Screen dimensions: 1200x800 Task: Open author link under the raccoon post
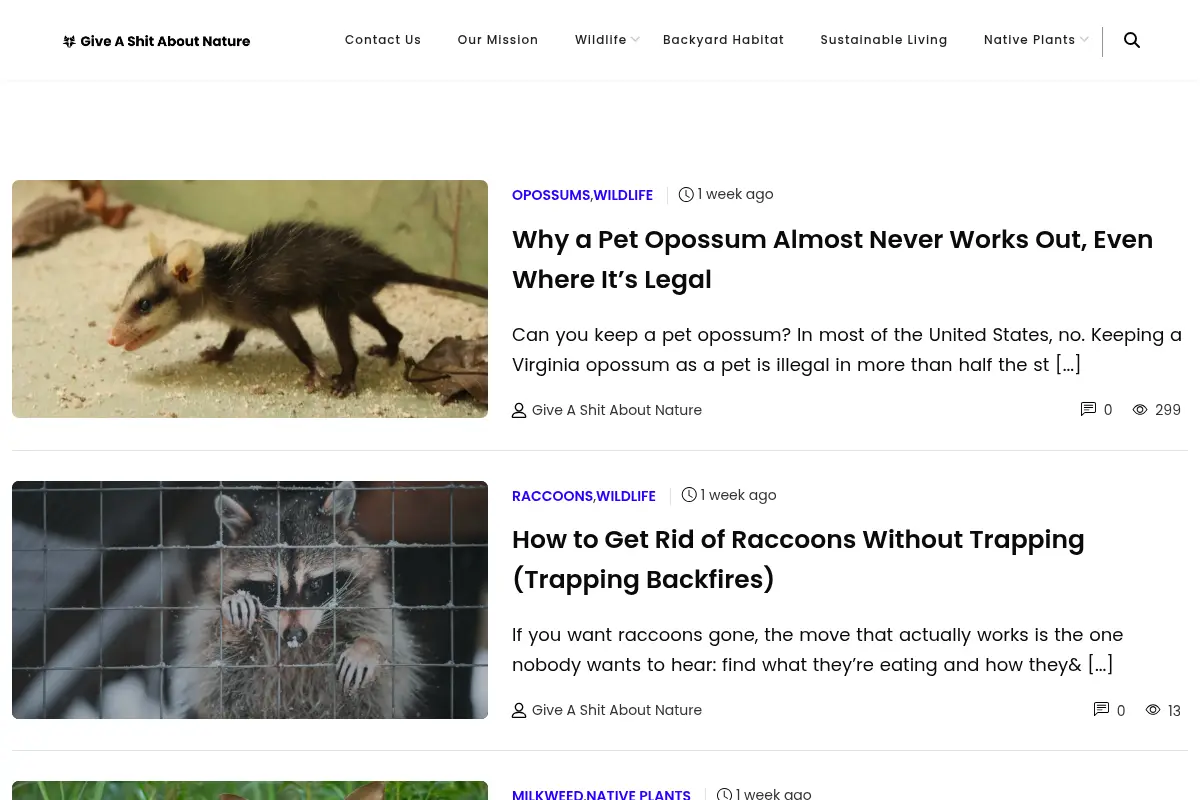tap(617, 710)
